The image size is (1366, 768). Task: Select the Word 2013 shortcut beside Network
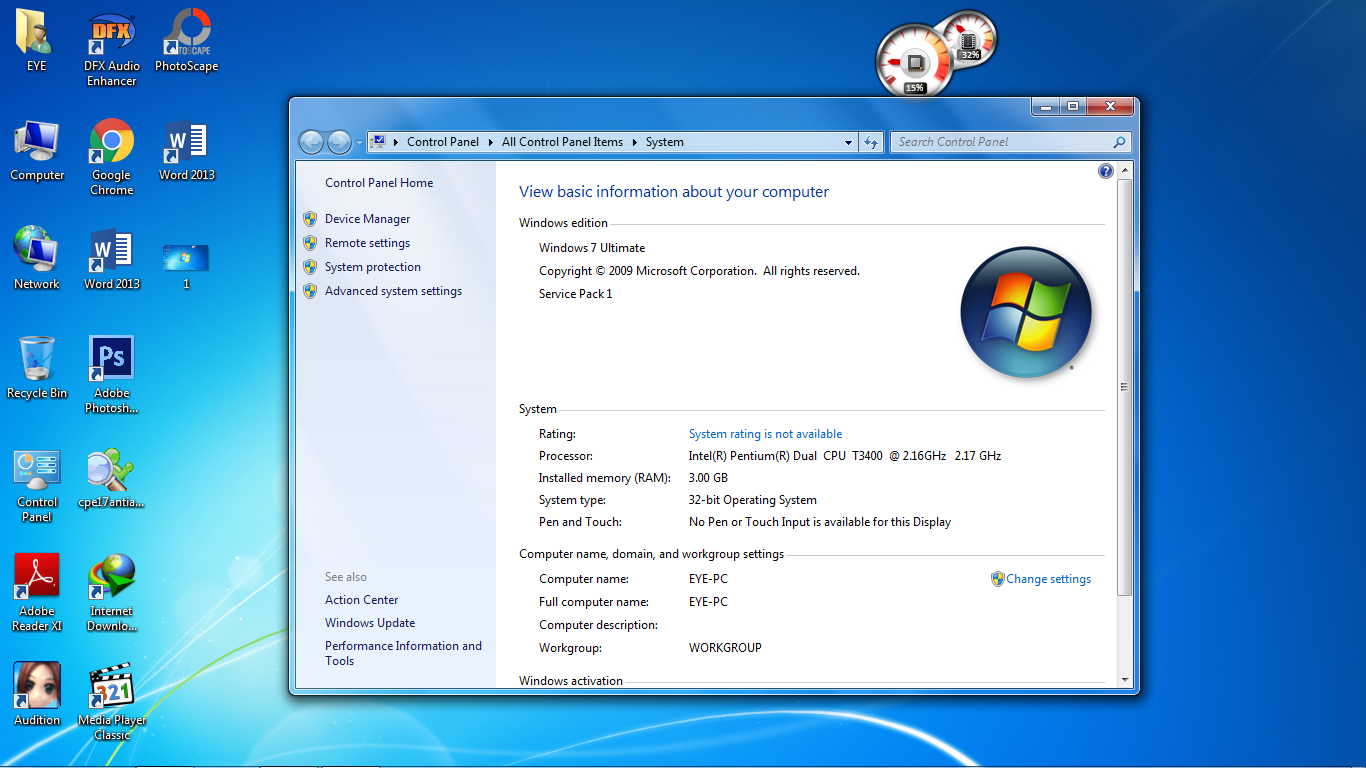pos(111,259)
